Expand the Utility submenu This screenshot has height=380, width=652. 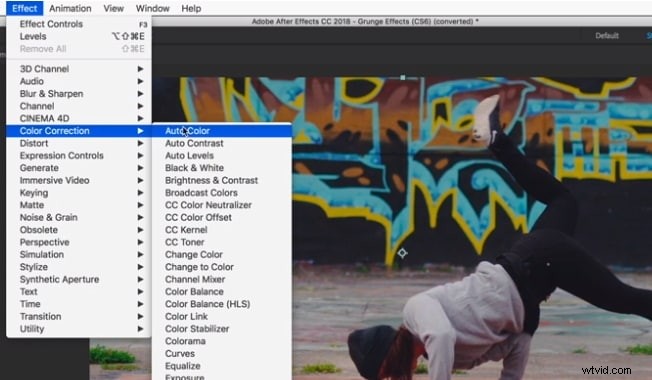click(x=79, y=329)
